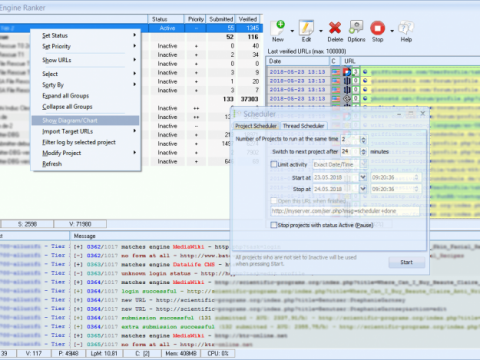The image size is (480, 360).
Task: Expand the Stop button dropdown arrow
Action: coord(392,31)
